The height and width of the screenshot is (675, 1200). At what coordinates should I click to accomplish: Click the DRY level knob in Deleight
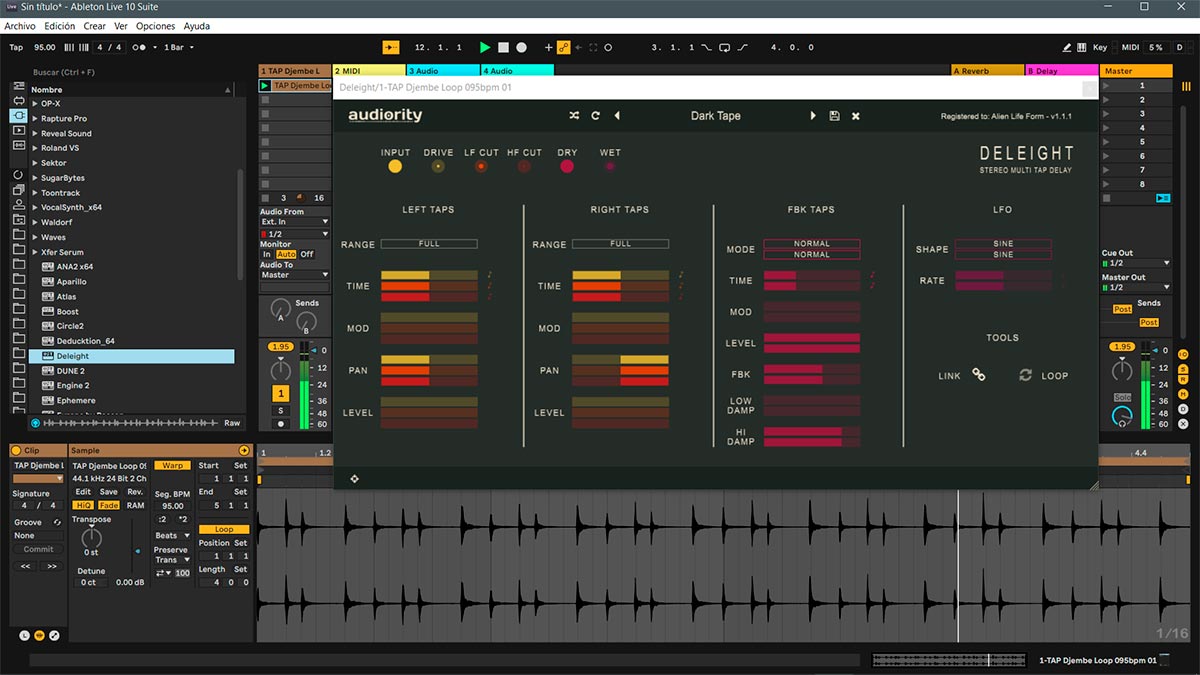click(567, 167)
